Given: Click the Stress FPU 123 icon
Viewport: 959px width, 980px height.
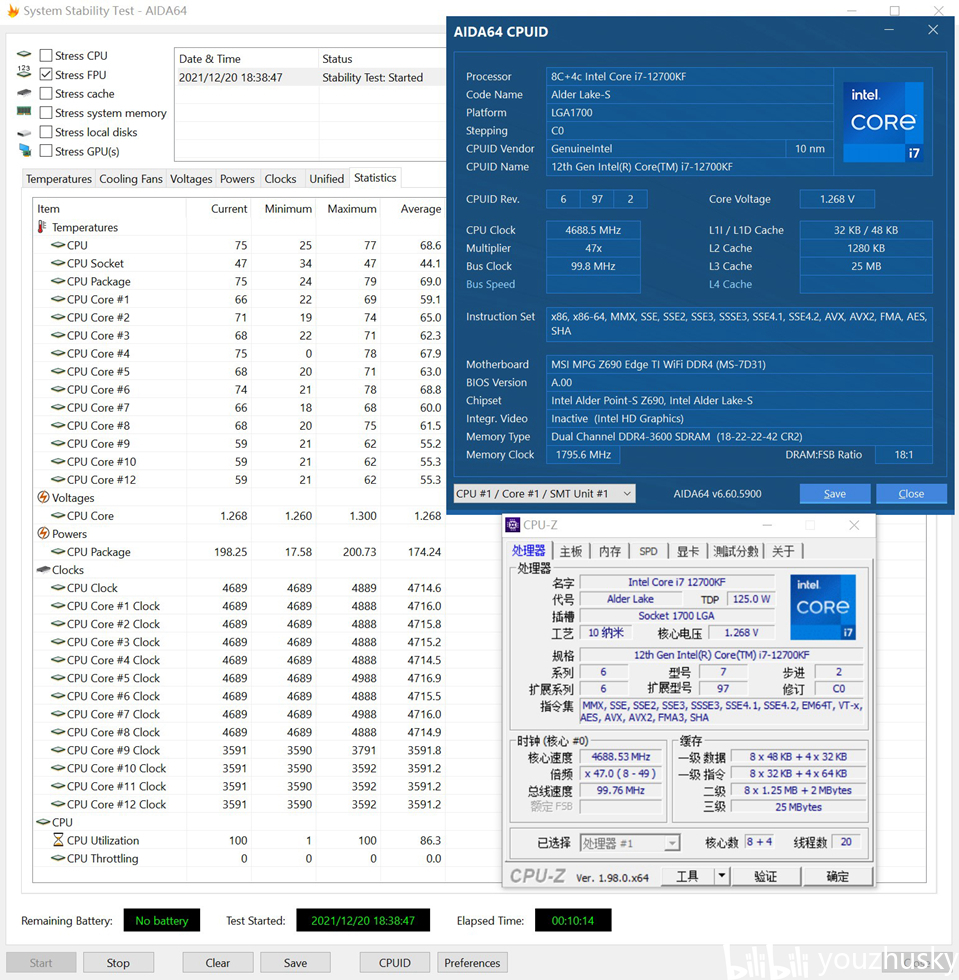Looking at the screenshot, I should pyautogui.click(x=24, y=71).
